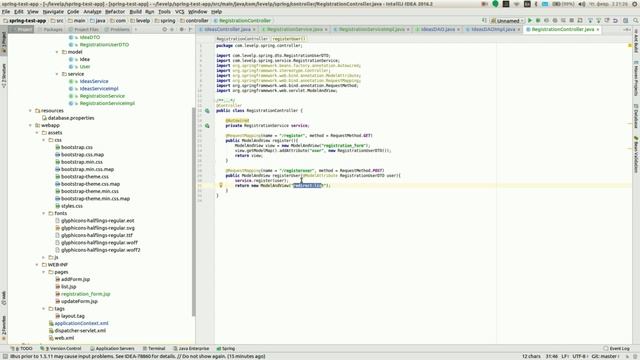Viewport: 640px width, 360px height.
Task: Click the green circular tray icon
Action: [496, 4]
